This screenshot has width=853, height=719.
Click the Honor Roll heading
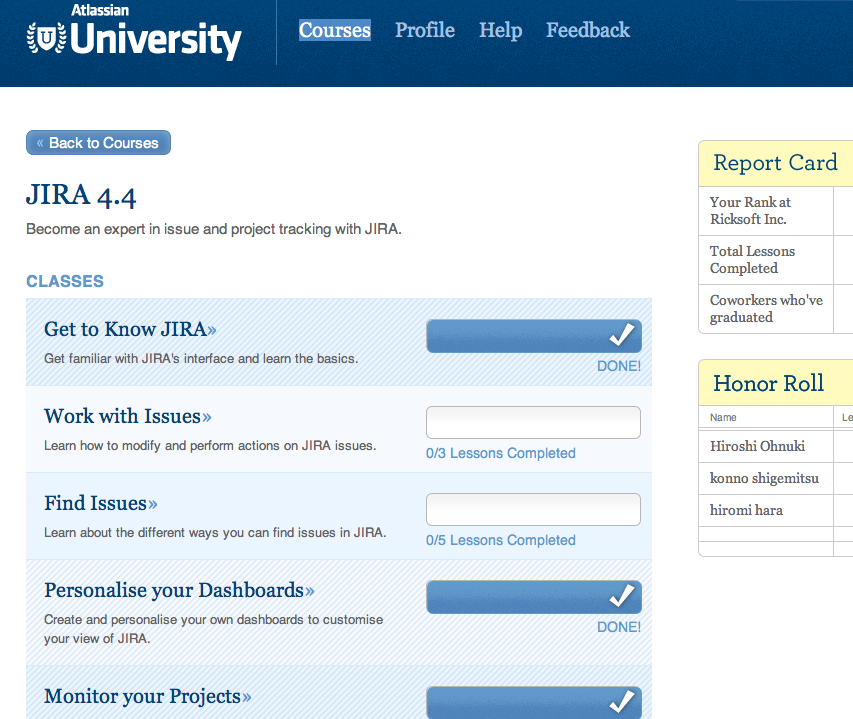[x=769, y=383]
